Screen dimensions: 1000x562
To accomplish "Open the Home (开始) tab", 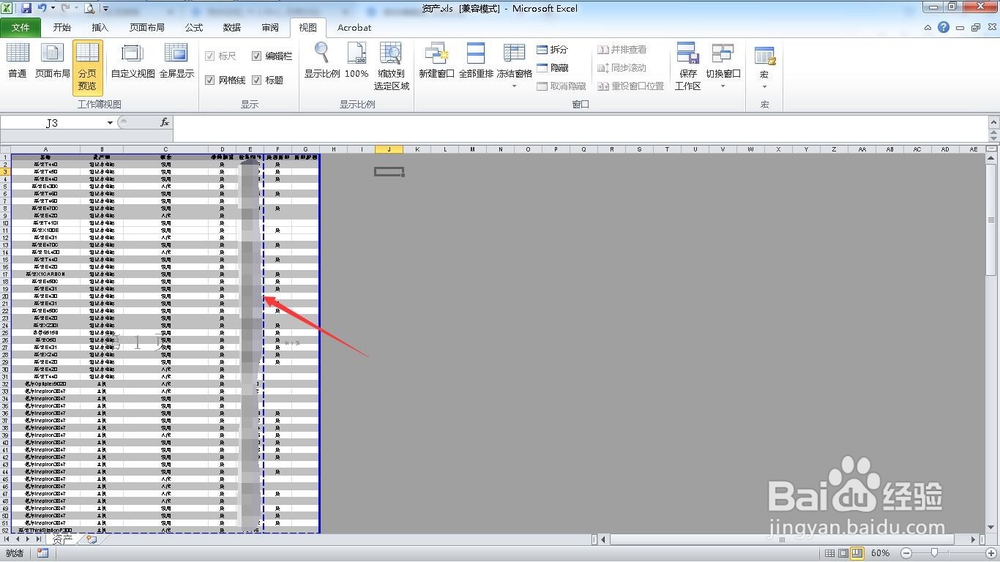I will 62,27.
